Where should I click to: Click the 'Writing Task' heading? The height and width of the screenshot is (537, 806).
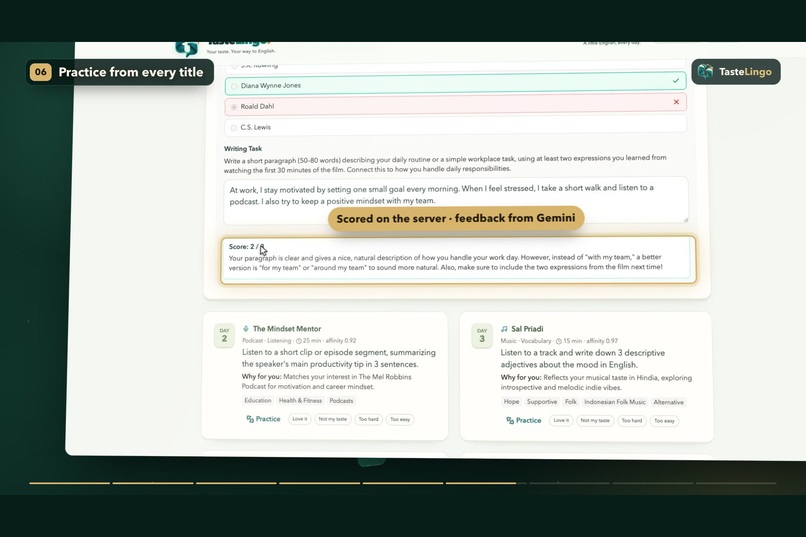coord(243,149)
